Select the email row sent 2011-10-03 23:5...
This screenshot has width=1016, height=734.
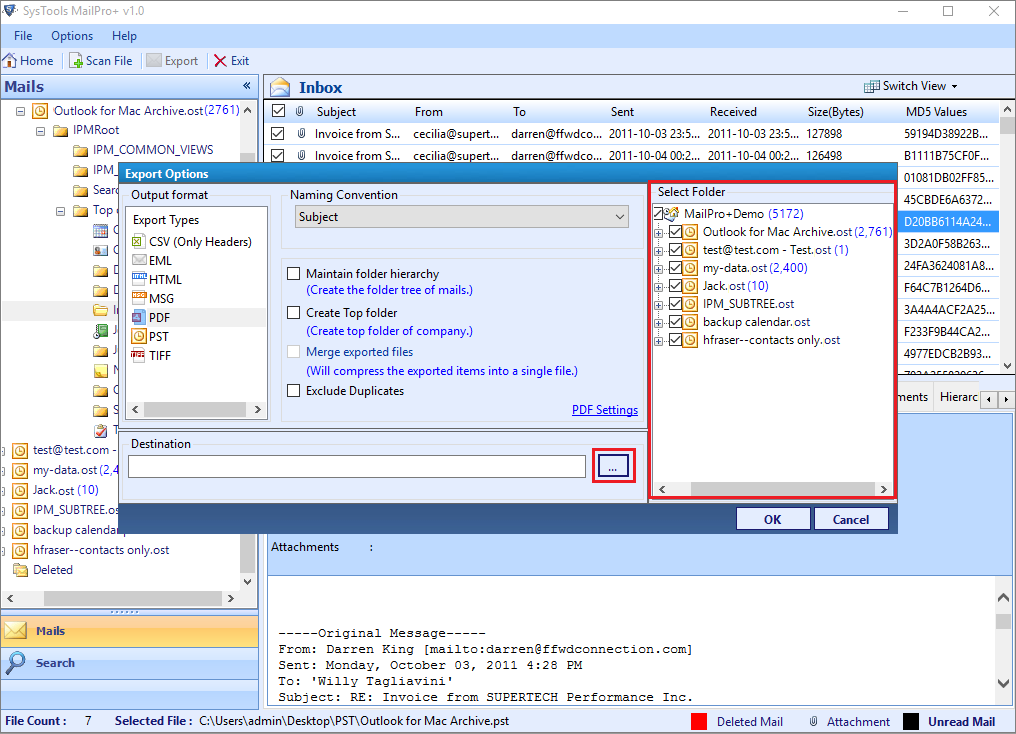(x=632, y=133)
